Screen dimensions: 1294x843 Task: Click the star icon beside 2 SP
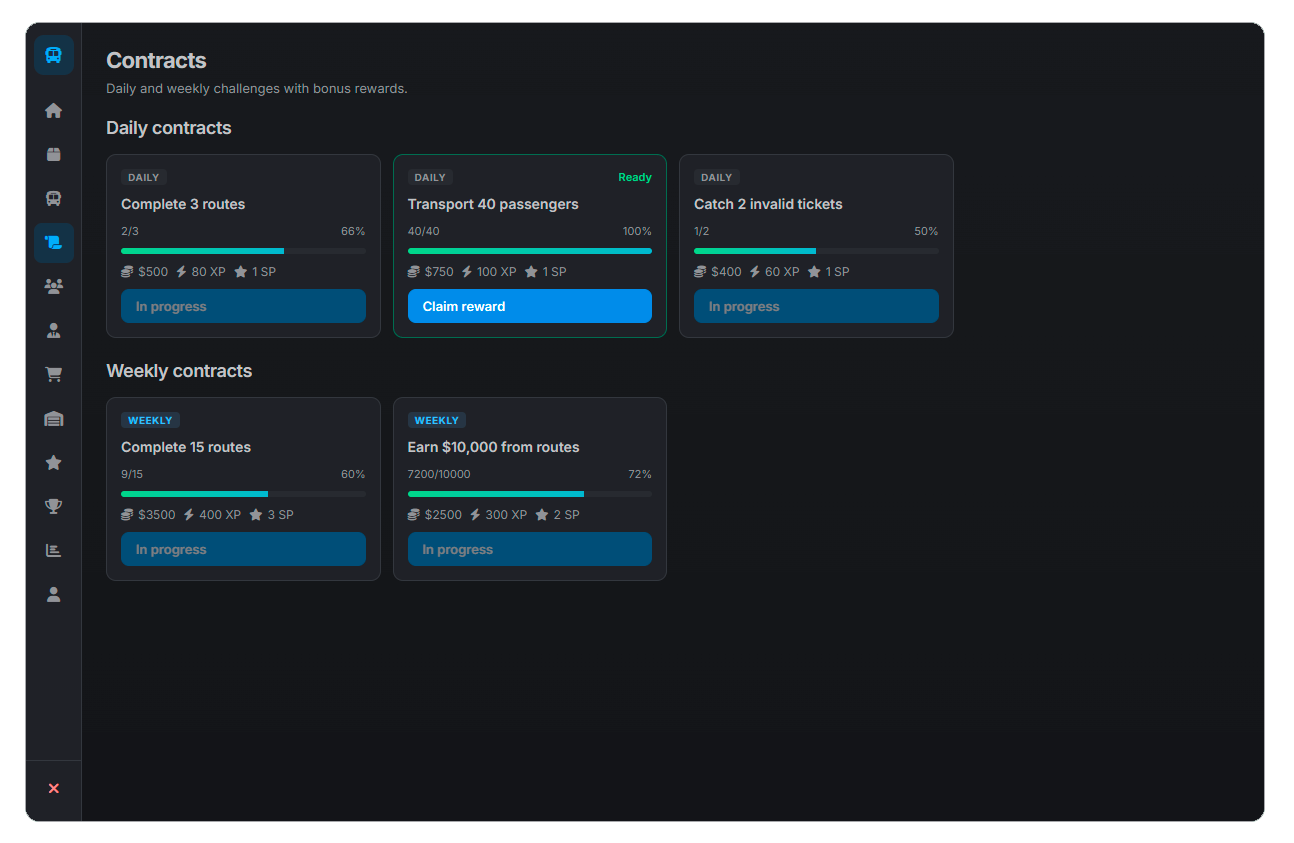(542, 515)
